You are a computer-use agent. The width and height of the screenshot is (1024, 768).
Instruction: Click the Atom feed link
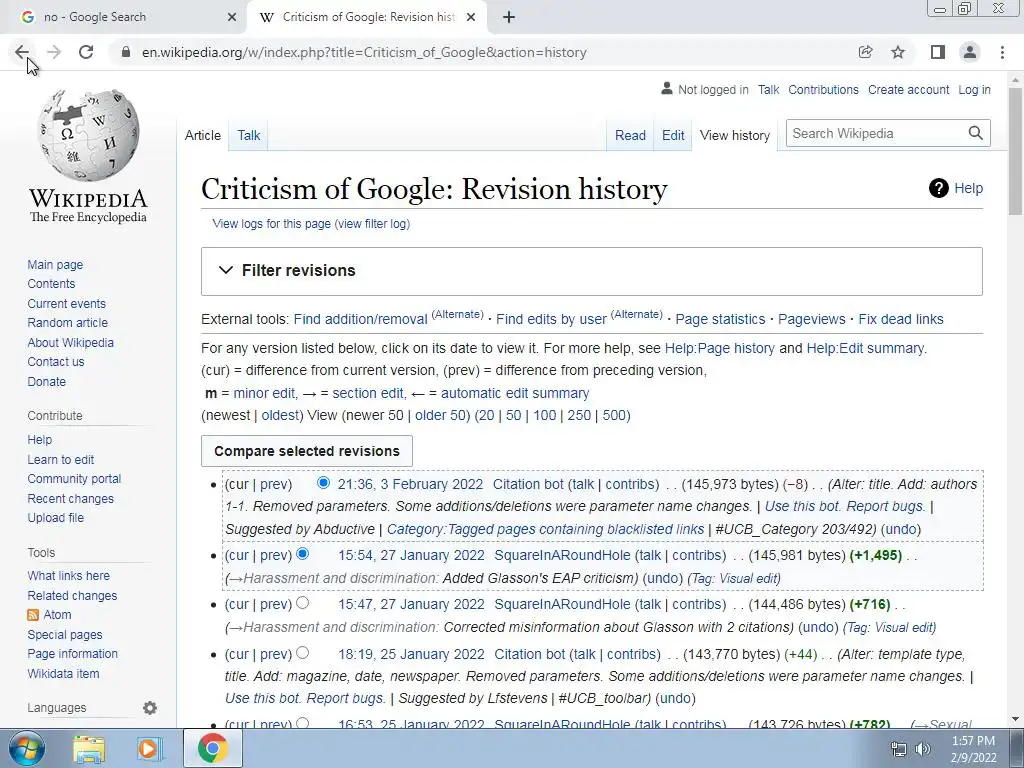[57, 615]
